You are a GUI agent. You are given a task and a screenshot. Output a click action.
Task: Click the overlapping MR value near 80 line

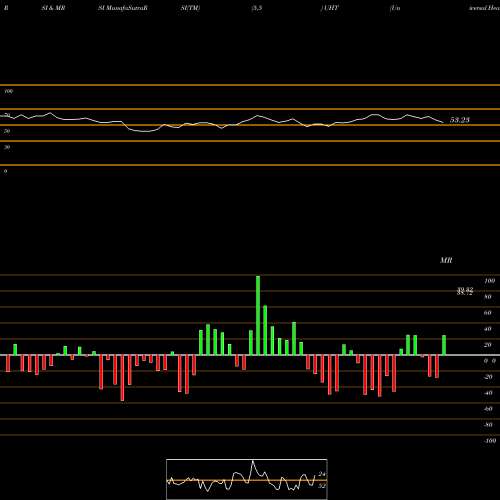point(465,292)
